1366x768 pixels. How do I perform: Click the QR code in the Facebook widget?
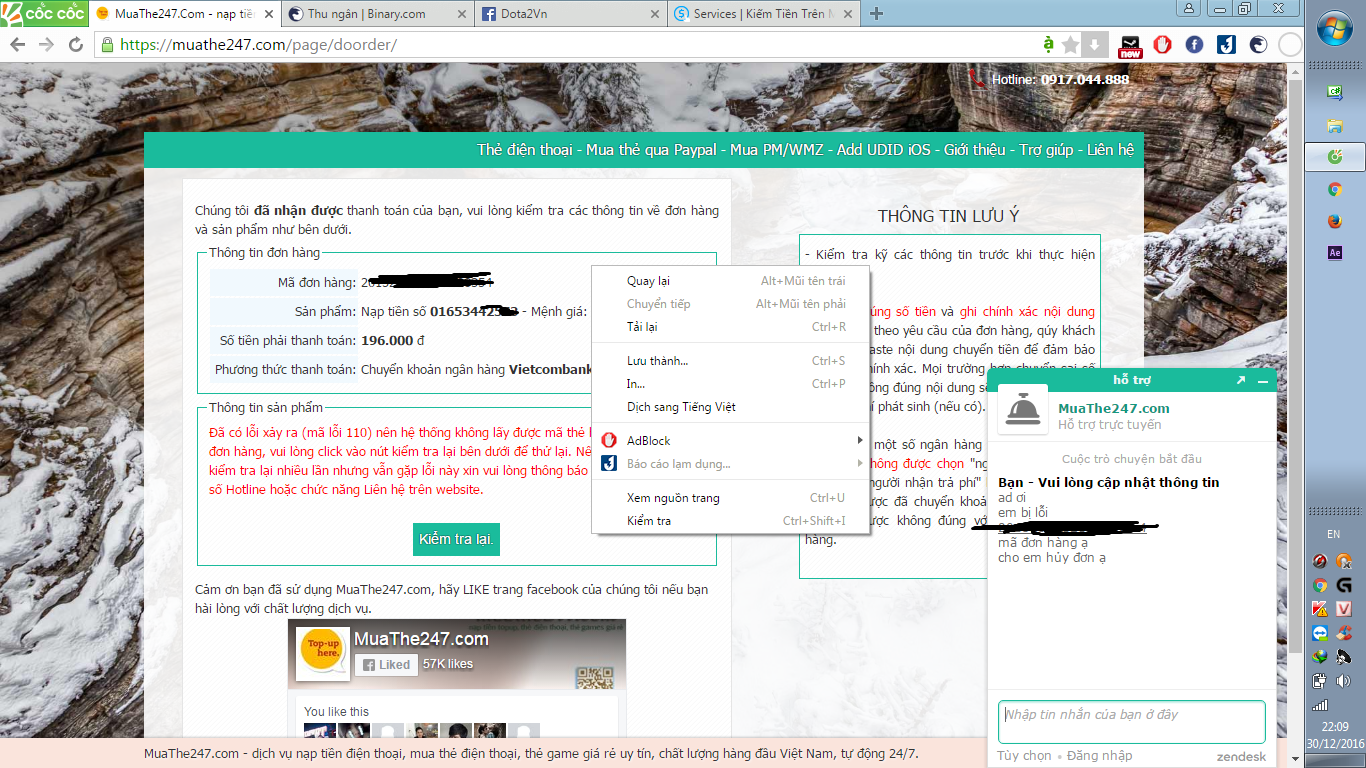pyautogui.click(x=594, y=678)
